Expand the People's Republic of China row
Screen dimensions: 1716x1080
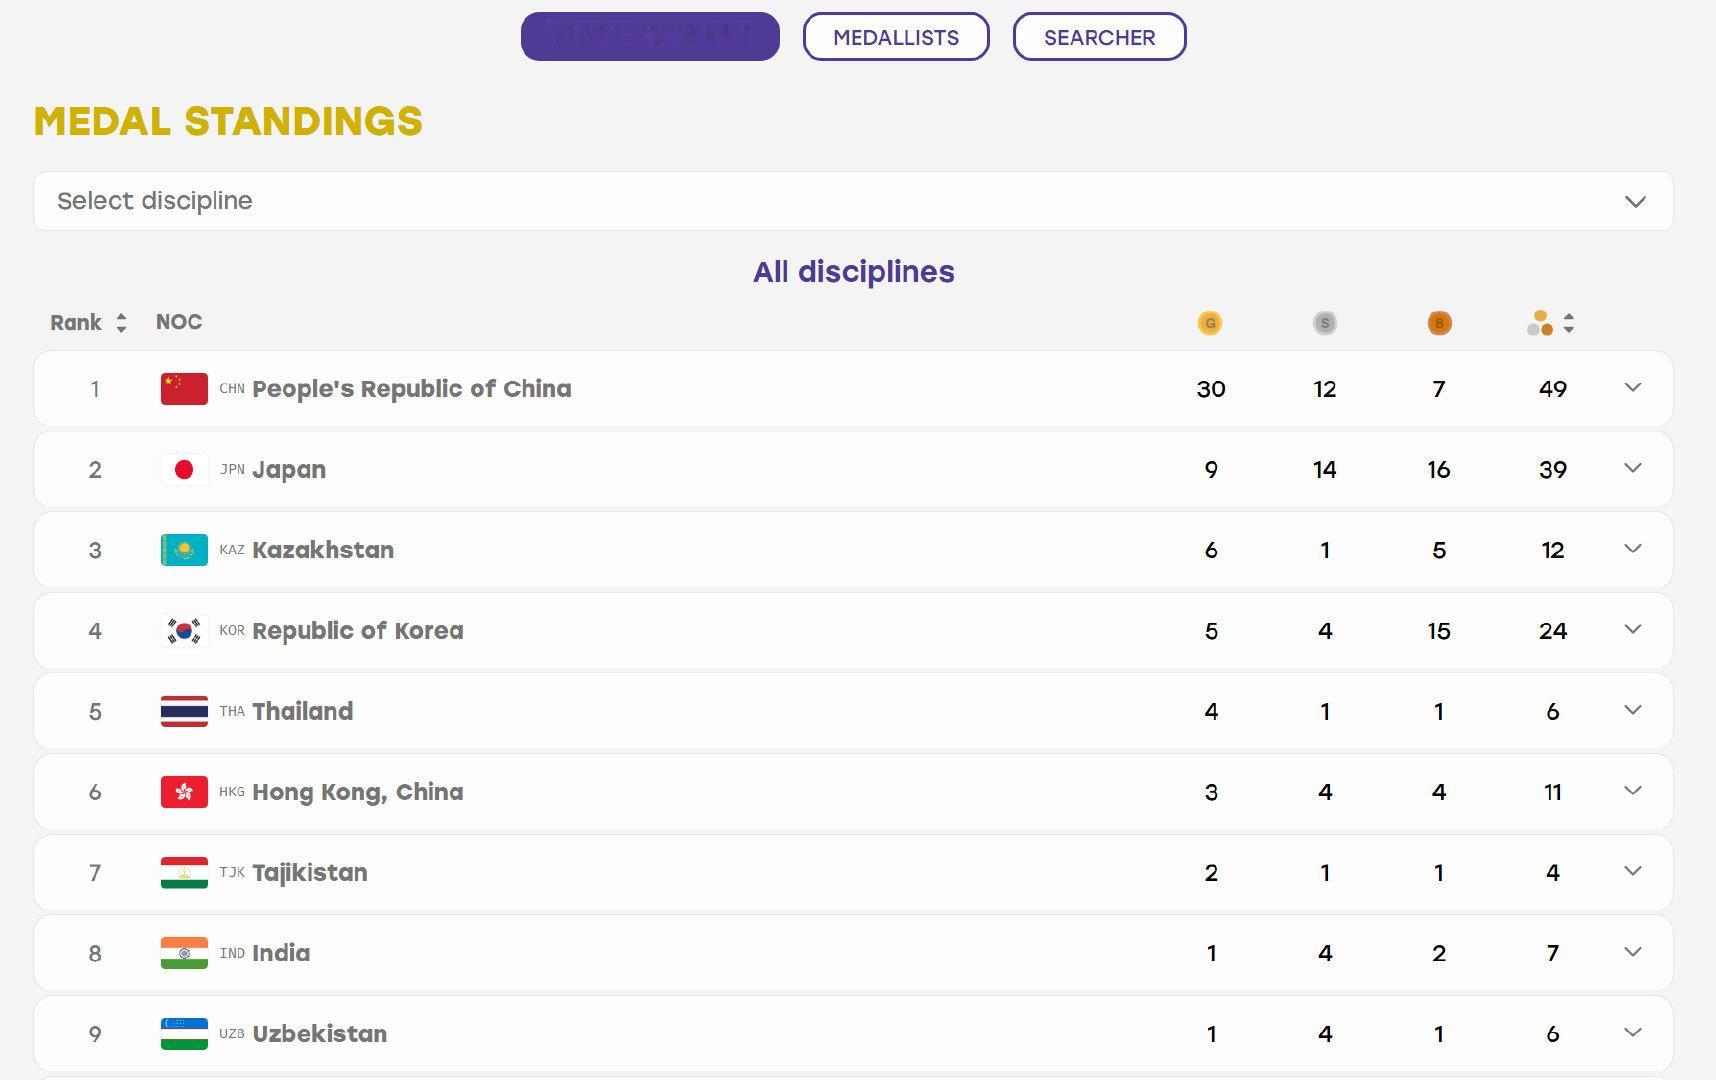pyautogui.click(x=1633, y=388)
